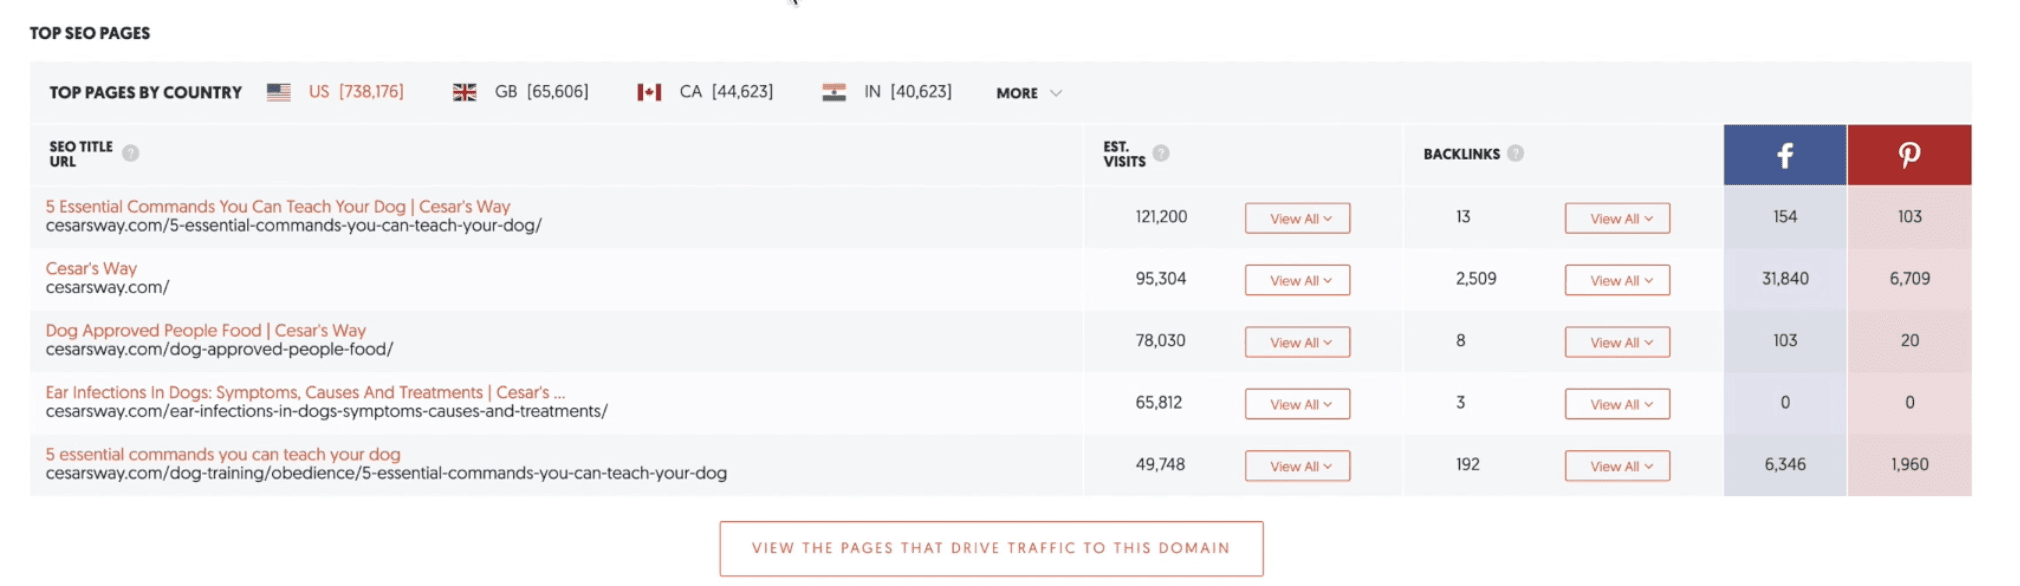This screenshot has height=586, width=2020.
Task: Click the Canada flag icon
Action: click(651, 91)
